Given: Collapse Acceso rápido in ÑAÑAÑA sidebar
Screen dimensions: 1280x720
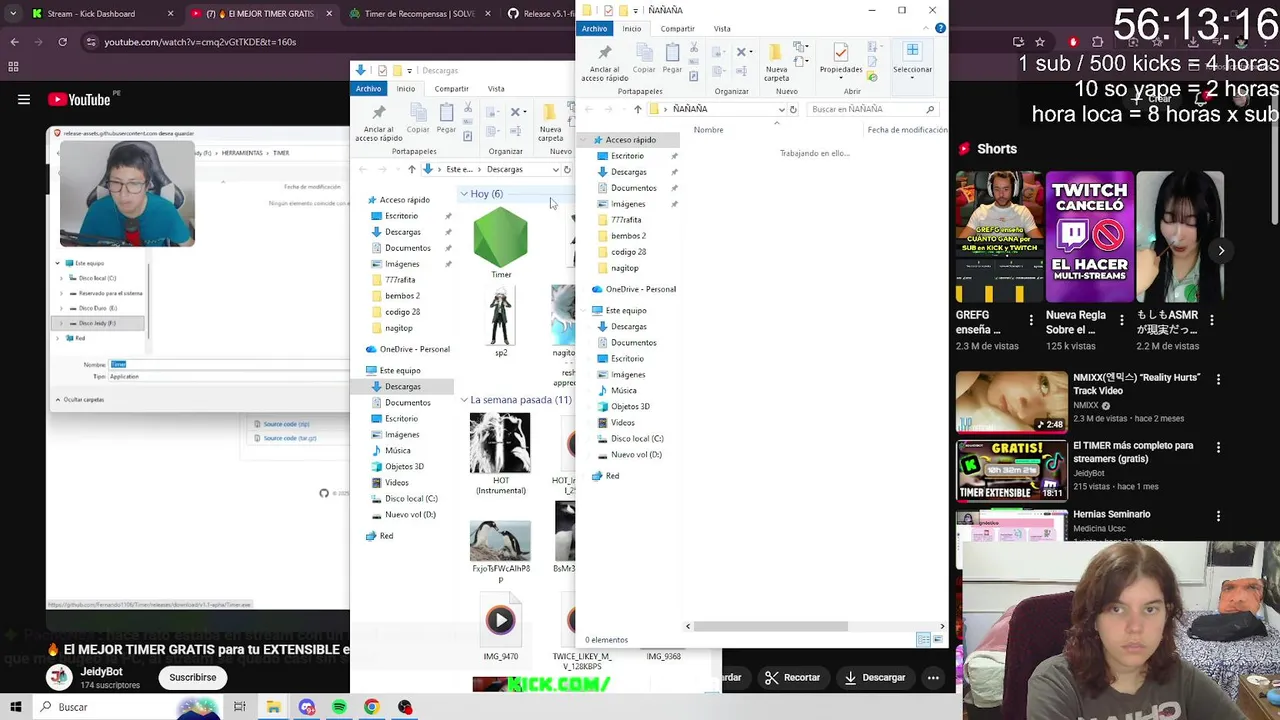Looking at the screenshot, I should pos(585,140).
